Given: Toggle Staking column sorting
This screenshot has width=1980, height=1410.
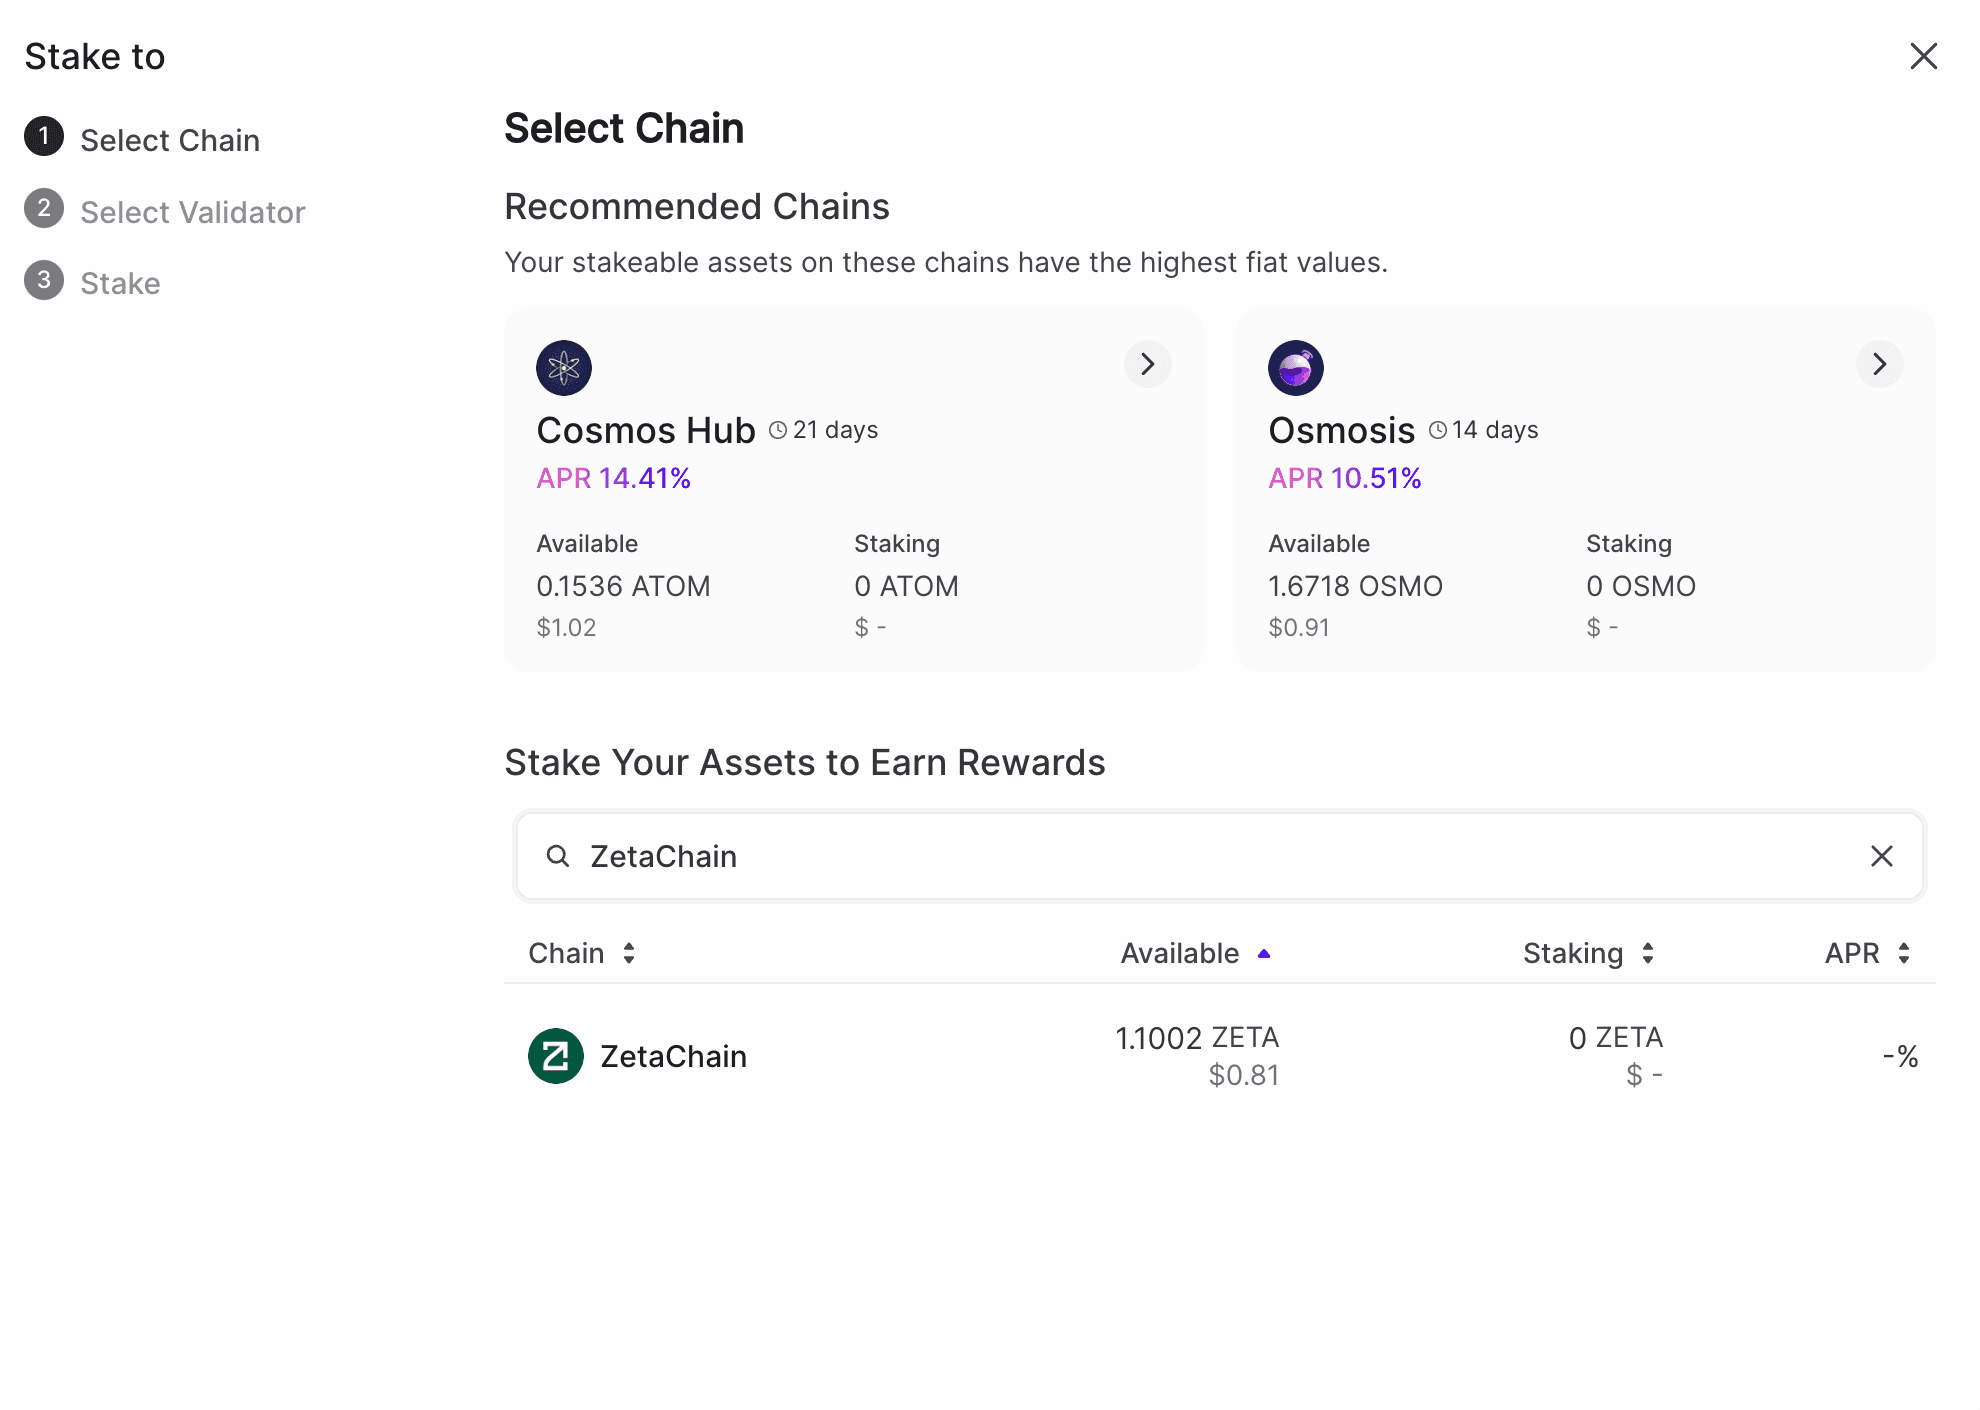Looking at the screenshot, I should click(1649, 953).
